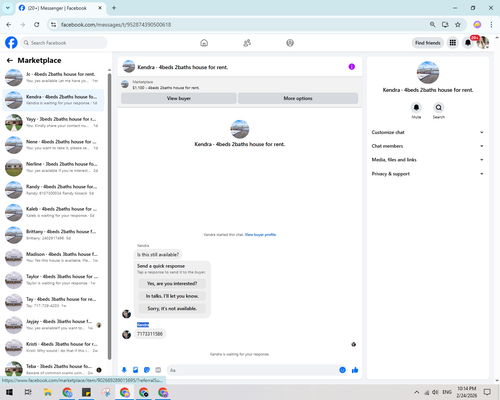Expand the Customize chat section
500x400 pixels.
428,132
